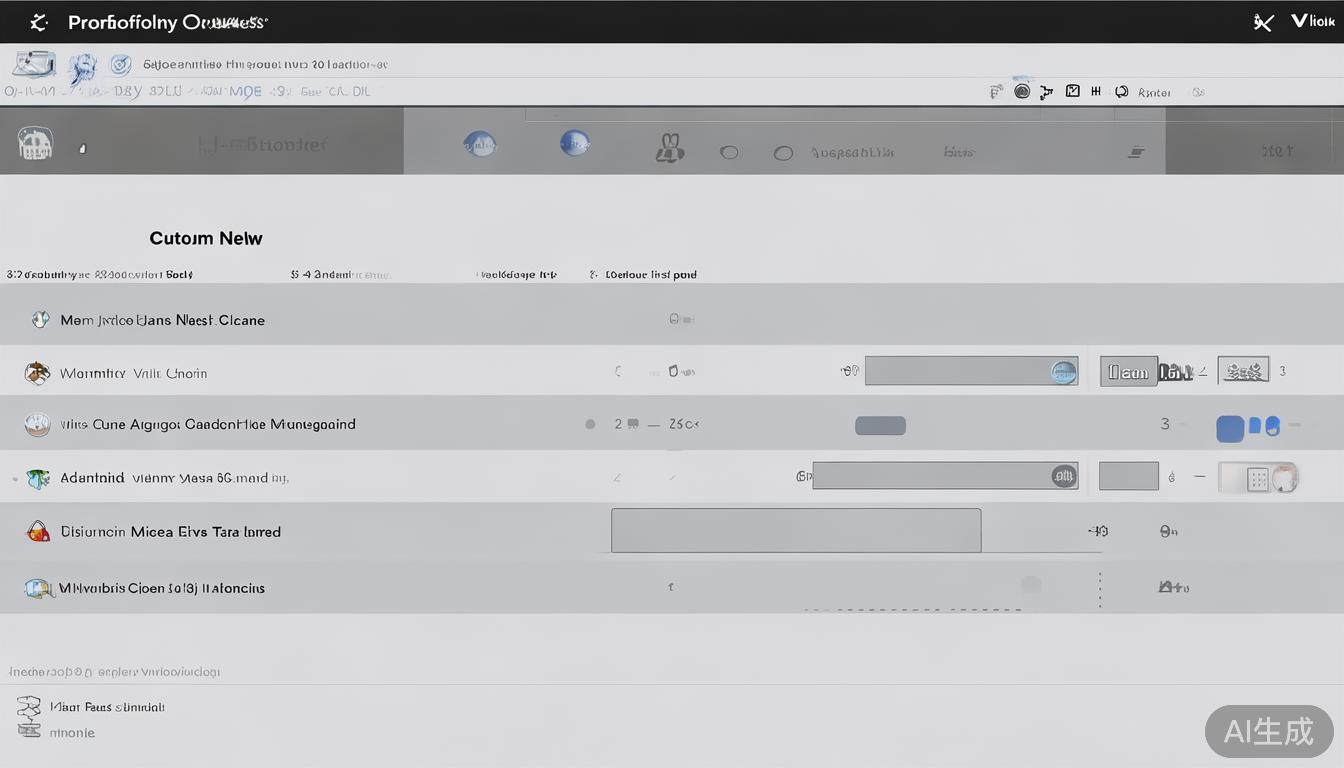Click the rabbit-shaped icon in the header bar
This screenshot has width=1344, height=768.
tap(669, 149)
